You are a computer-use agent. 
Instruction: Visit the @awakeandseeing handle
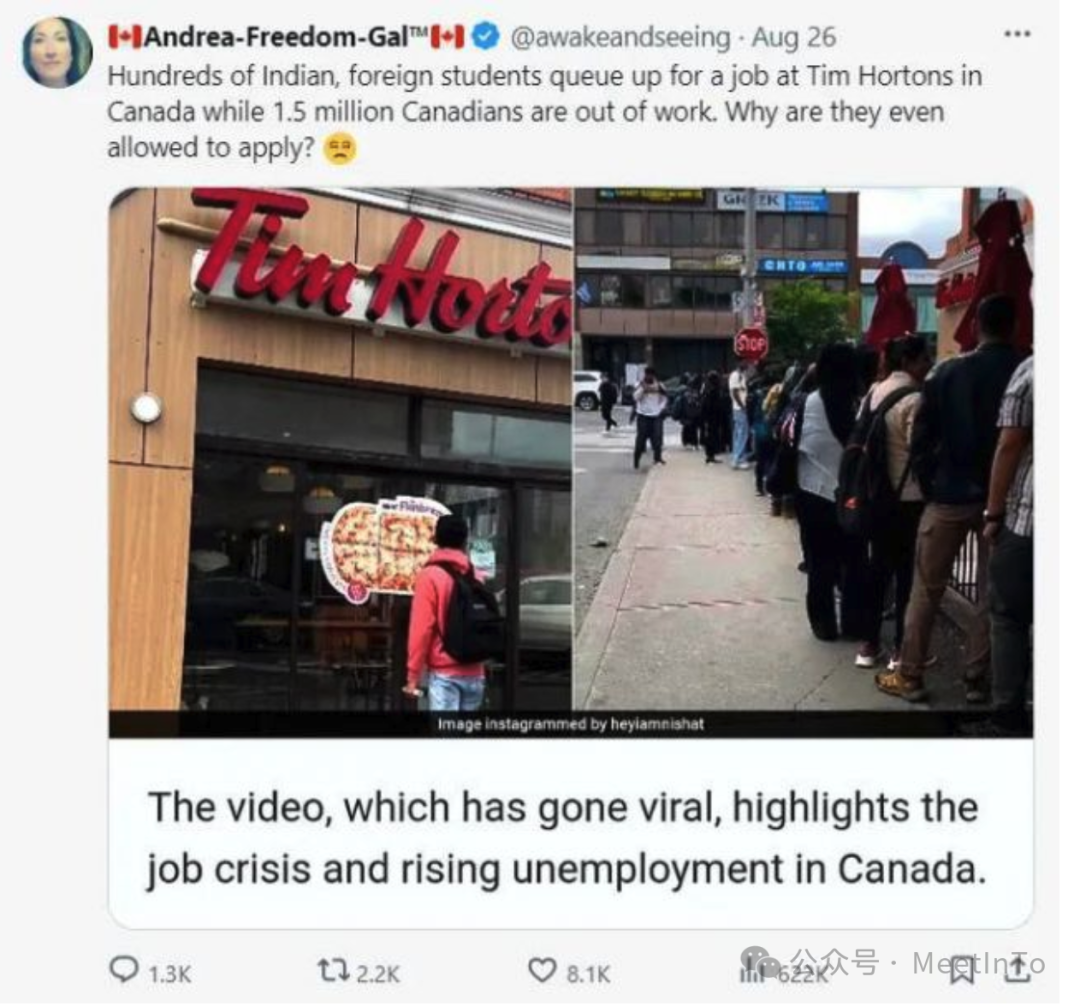tap(620, 37)
